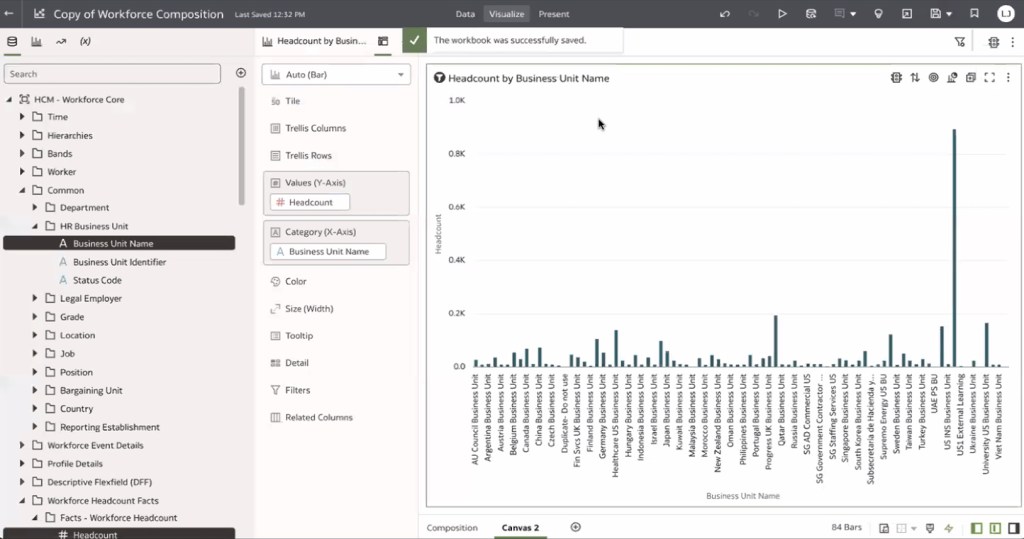The width and height of the screenshot is (1024, 539).
Task: Expand the Legal Employer folder
Action: (x=36, y=299)
